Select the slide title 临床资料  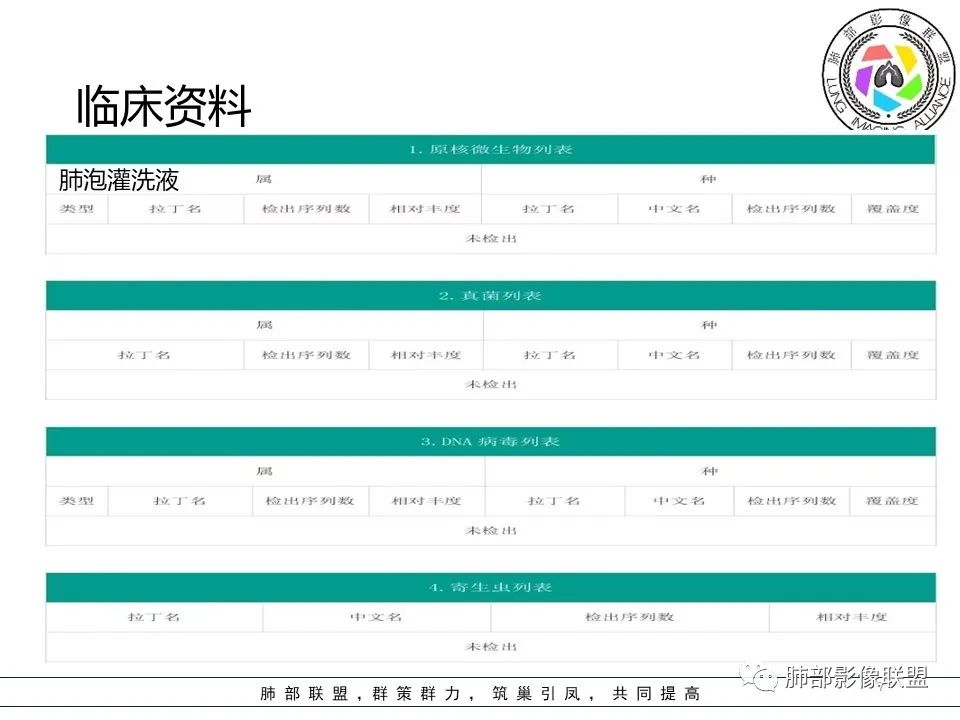point(164,107)
